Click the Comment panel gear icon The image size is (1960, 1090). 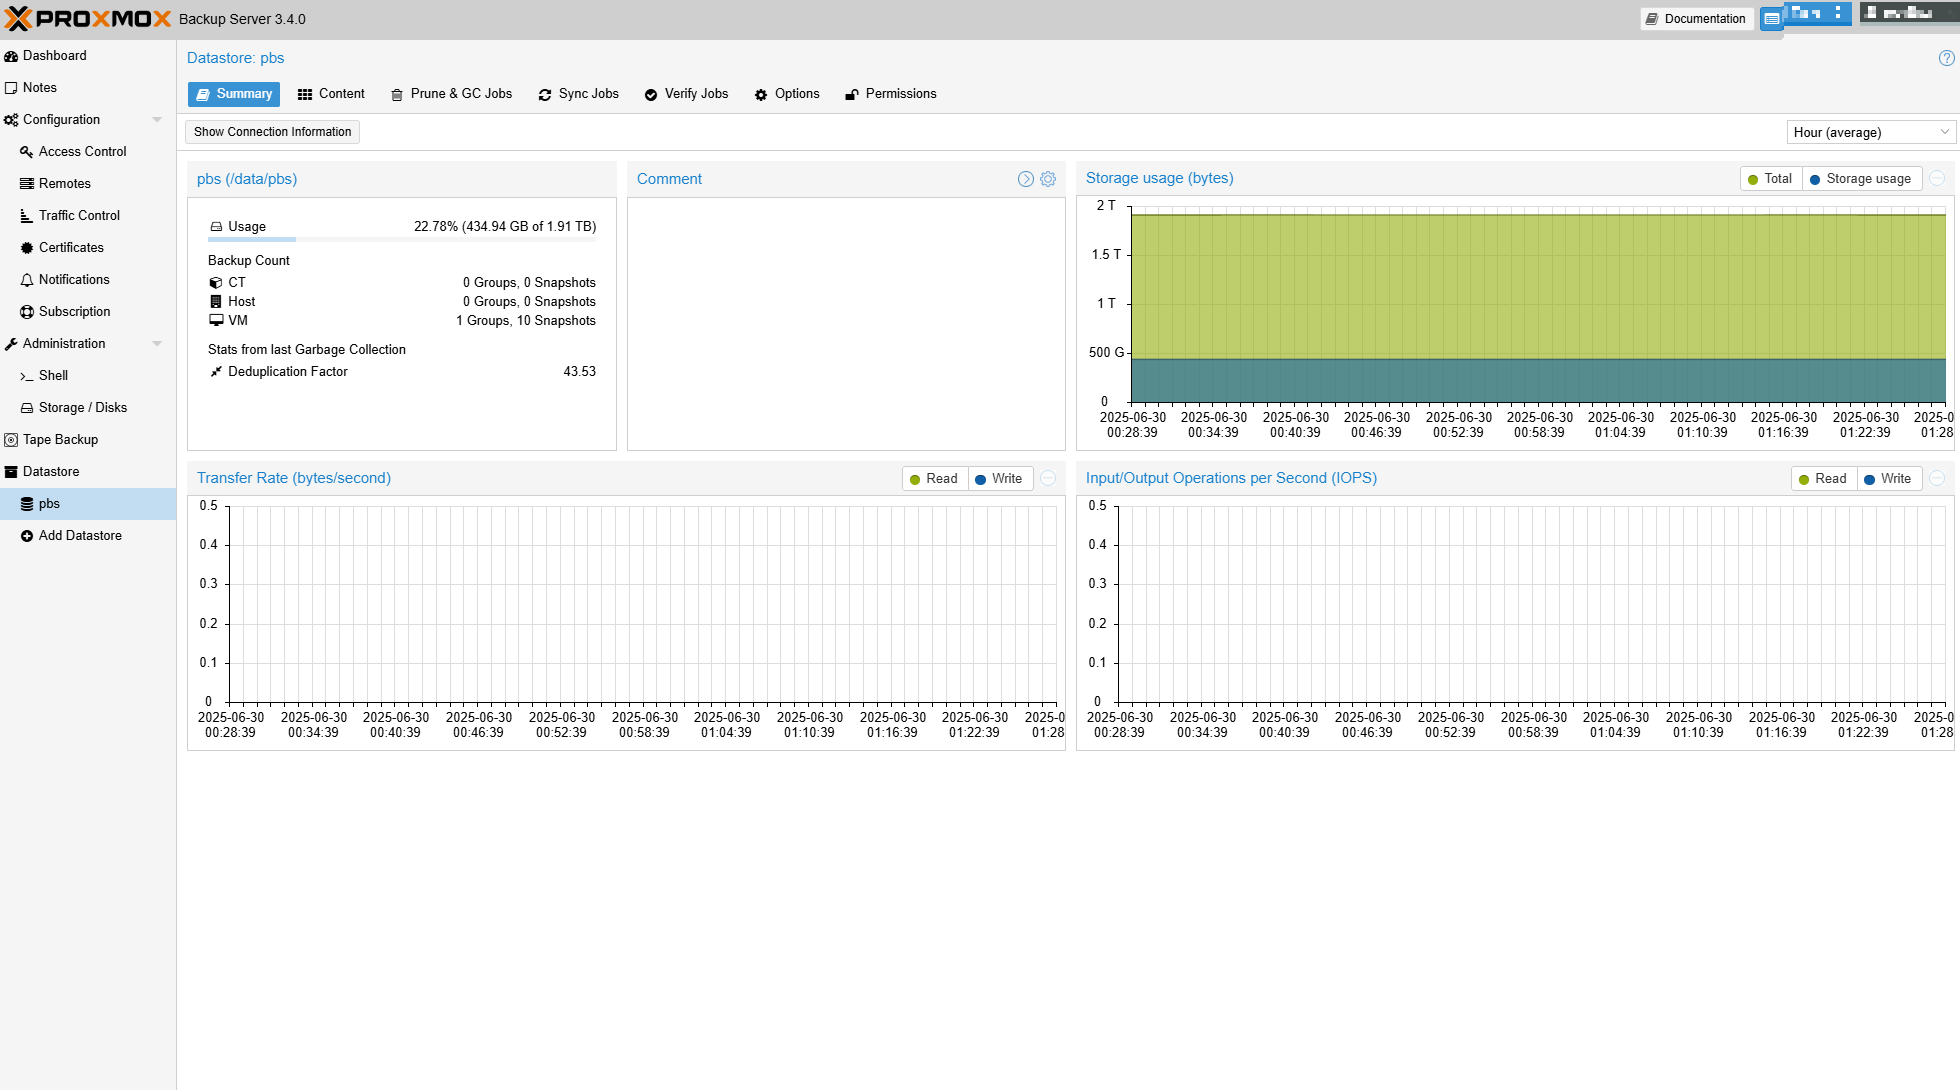[1048, 179]
